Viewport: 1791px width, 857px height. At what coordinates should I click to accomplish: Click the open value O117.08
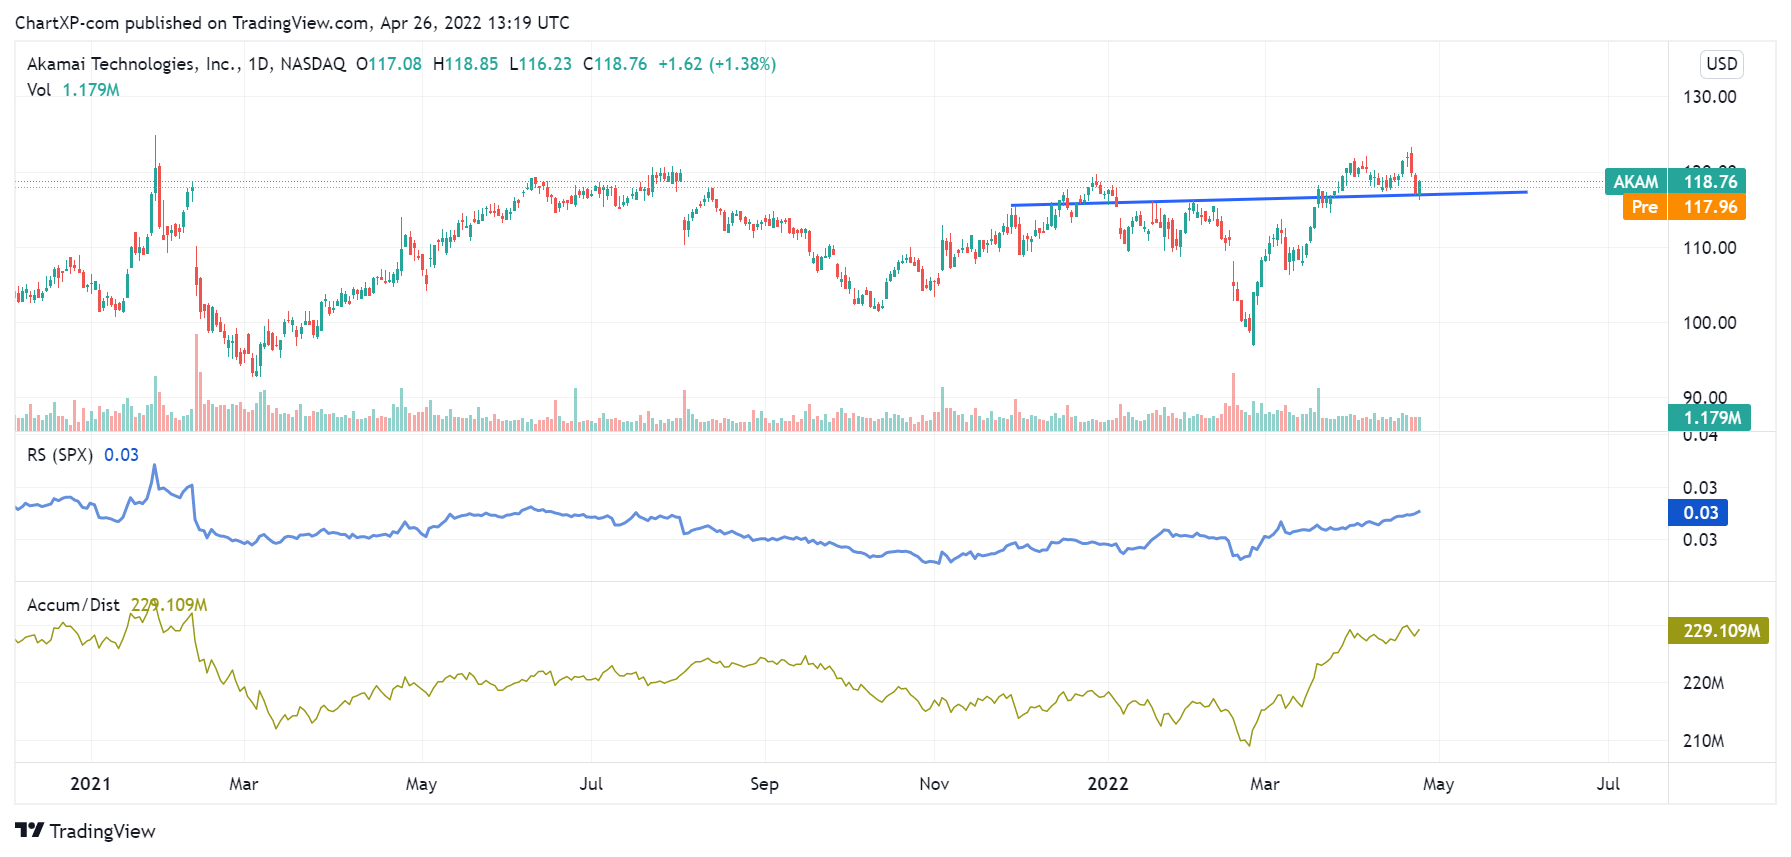coord(389,64)
